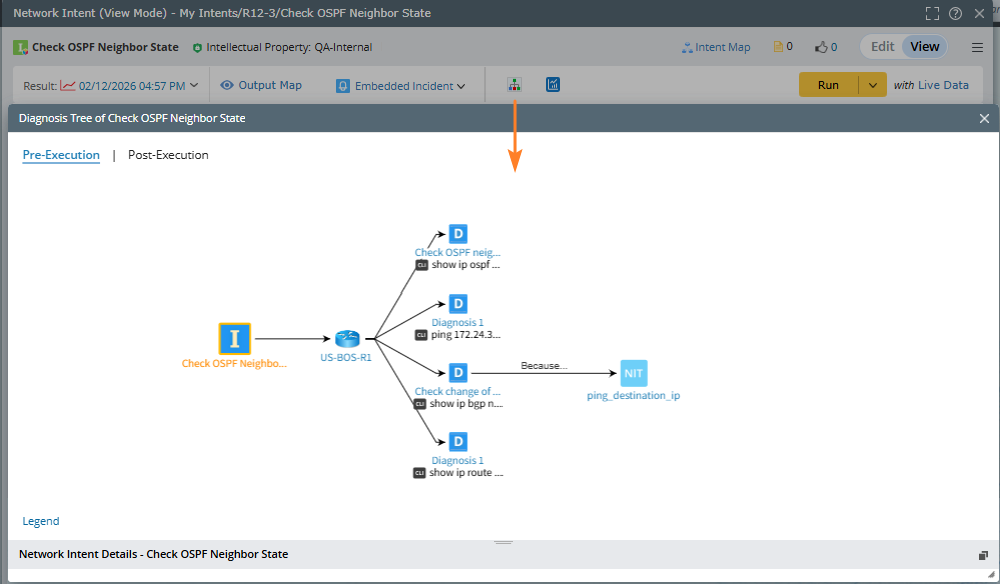The height and width of the screenshot is (584, 1000).
Task: Select the Diagnosis 1 node with show ip route
Action: (458, 441)
